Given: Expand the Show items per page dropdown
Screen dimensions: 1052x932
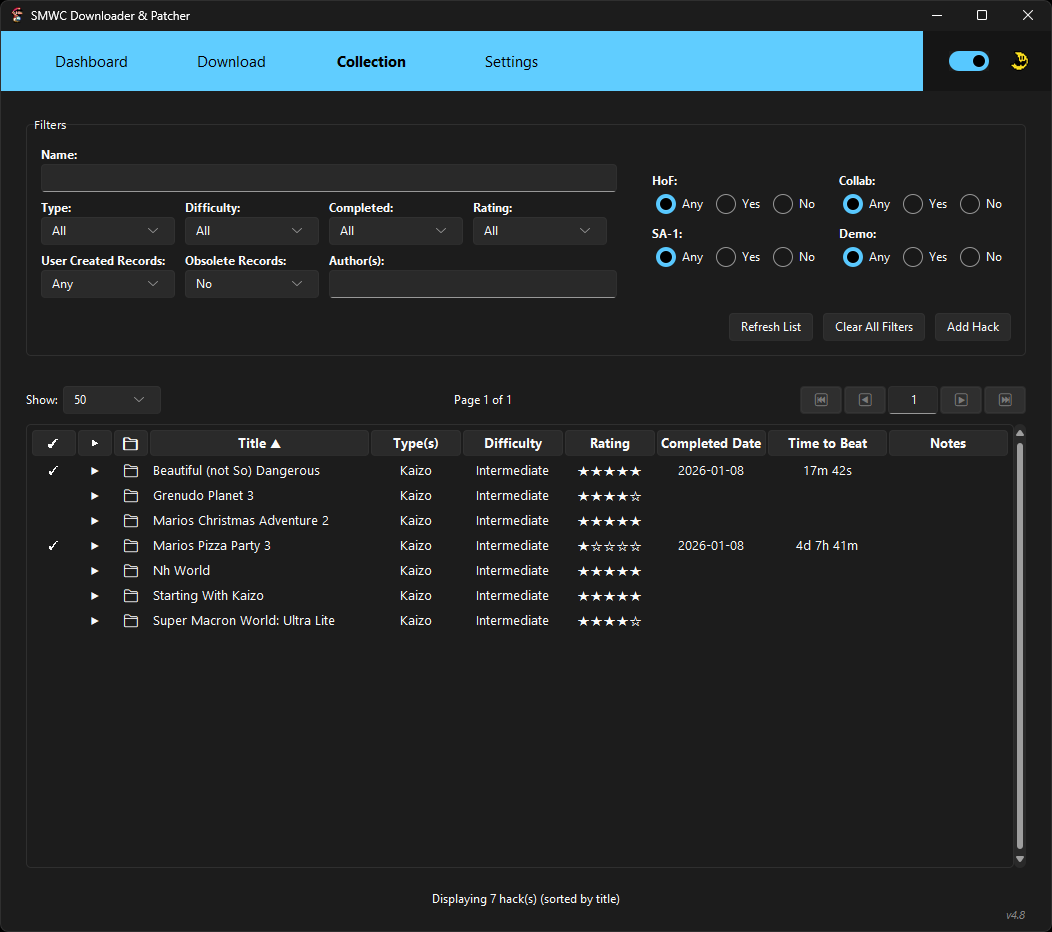Looking at the screenshot, I should click(x=111, y=399).
